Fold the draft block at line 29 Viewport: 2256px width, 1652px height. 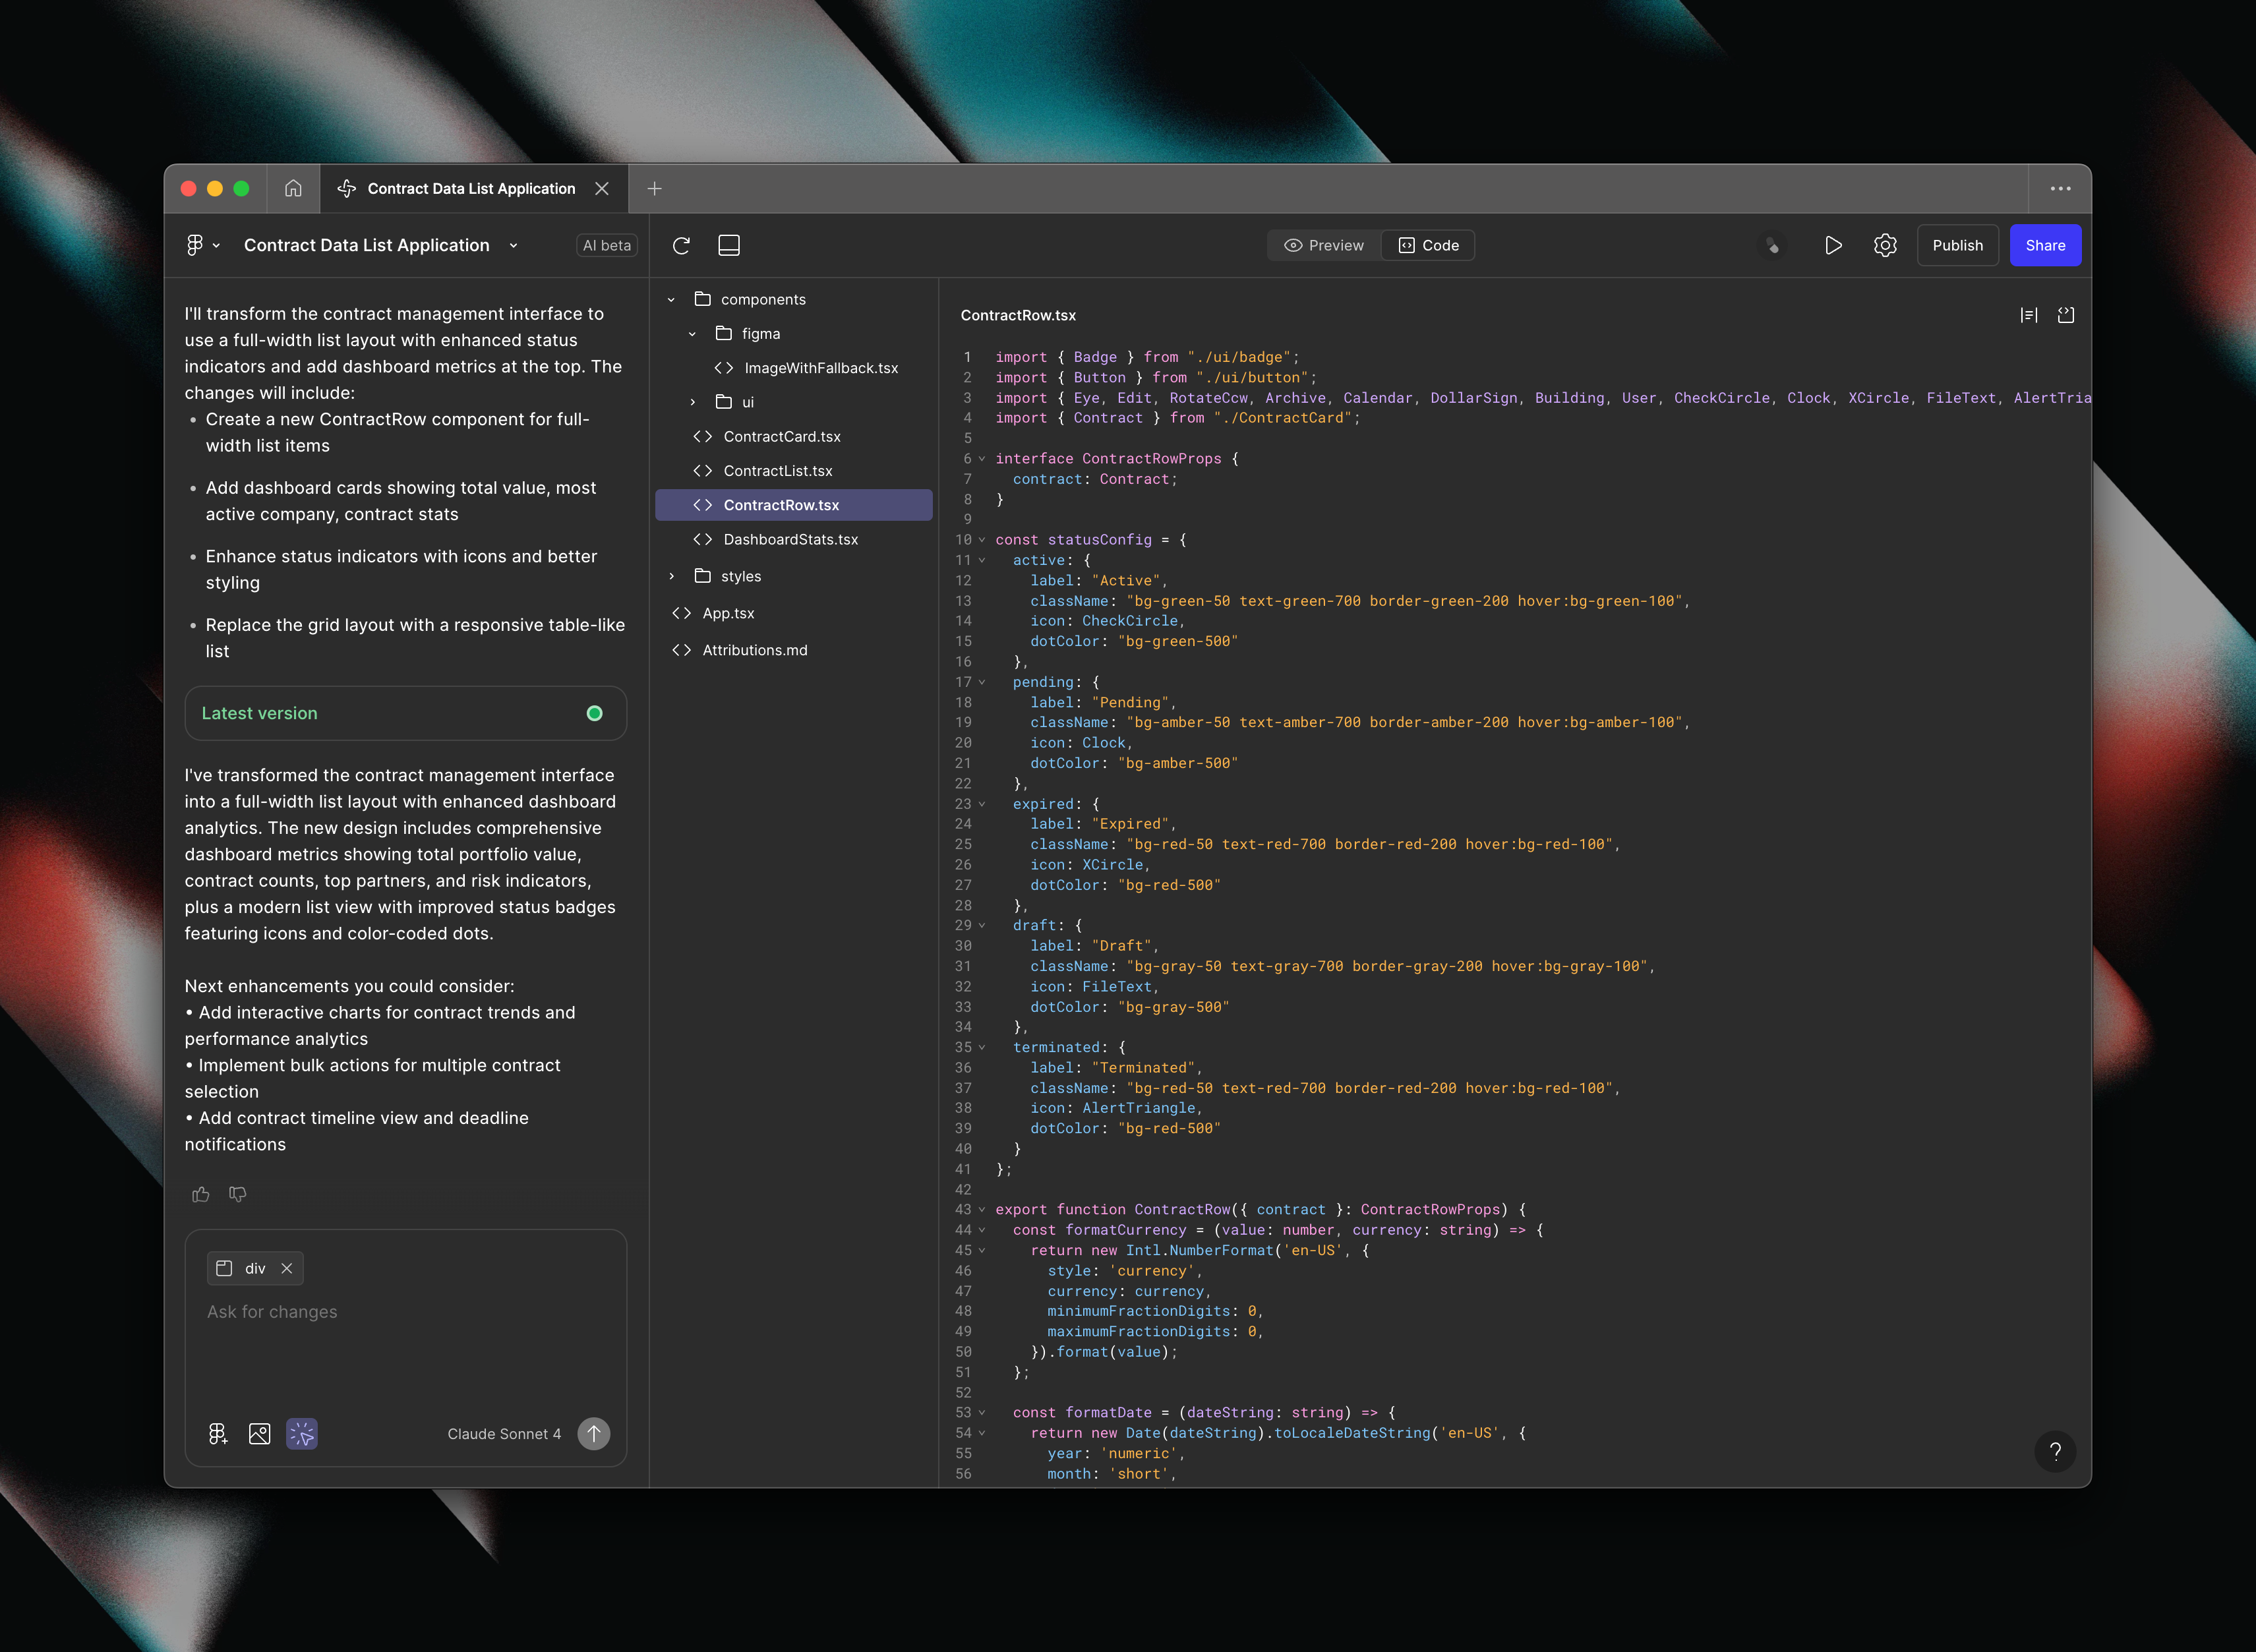click(982, 925)
